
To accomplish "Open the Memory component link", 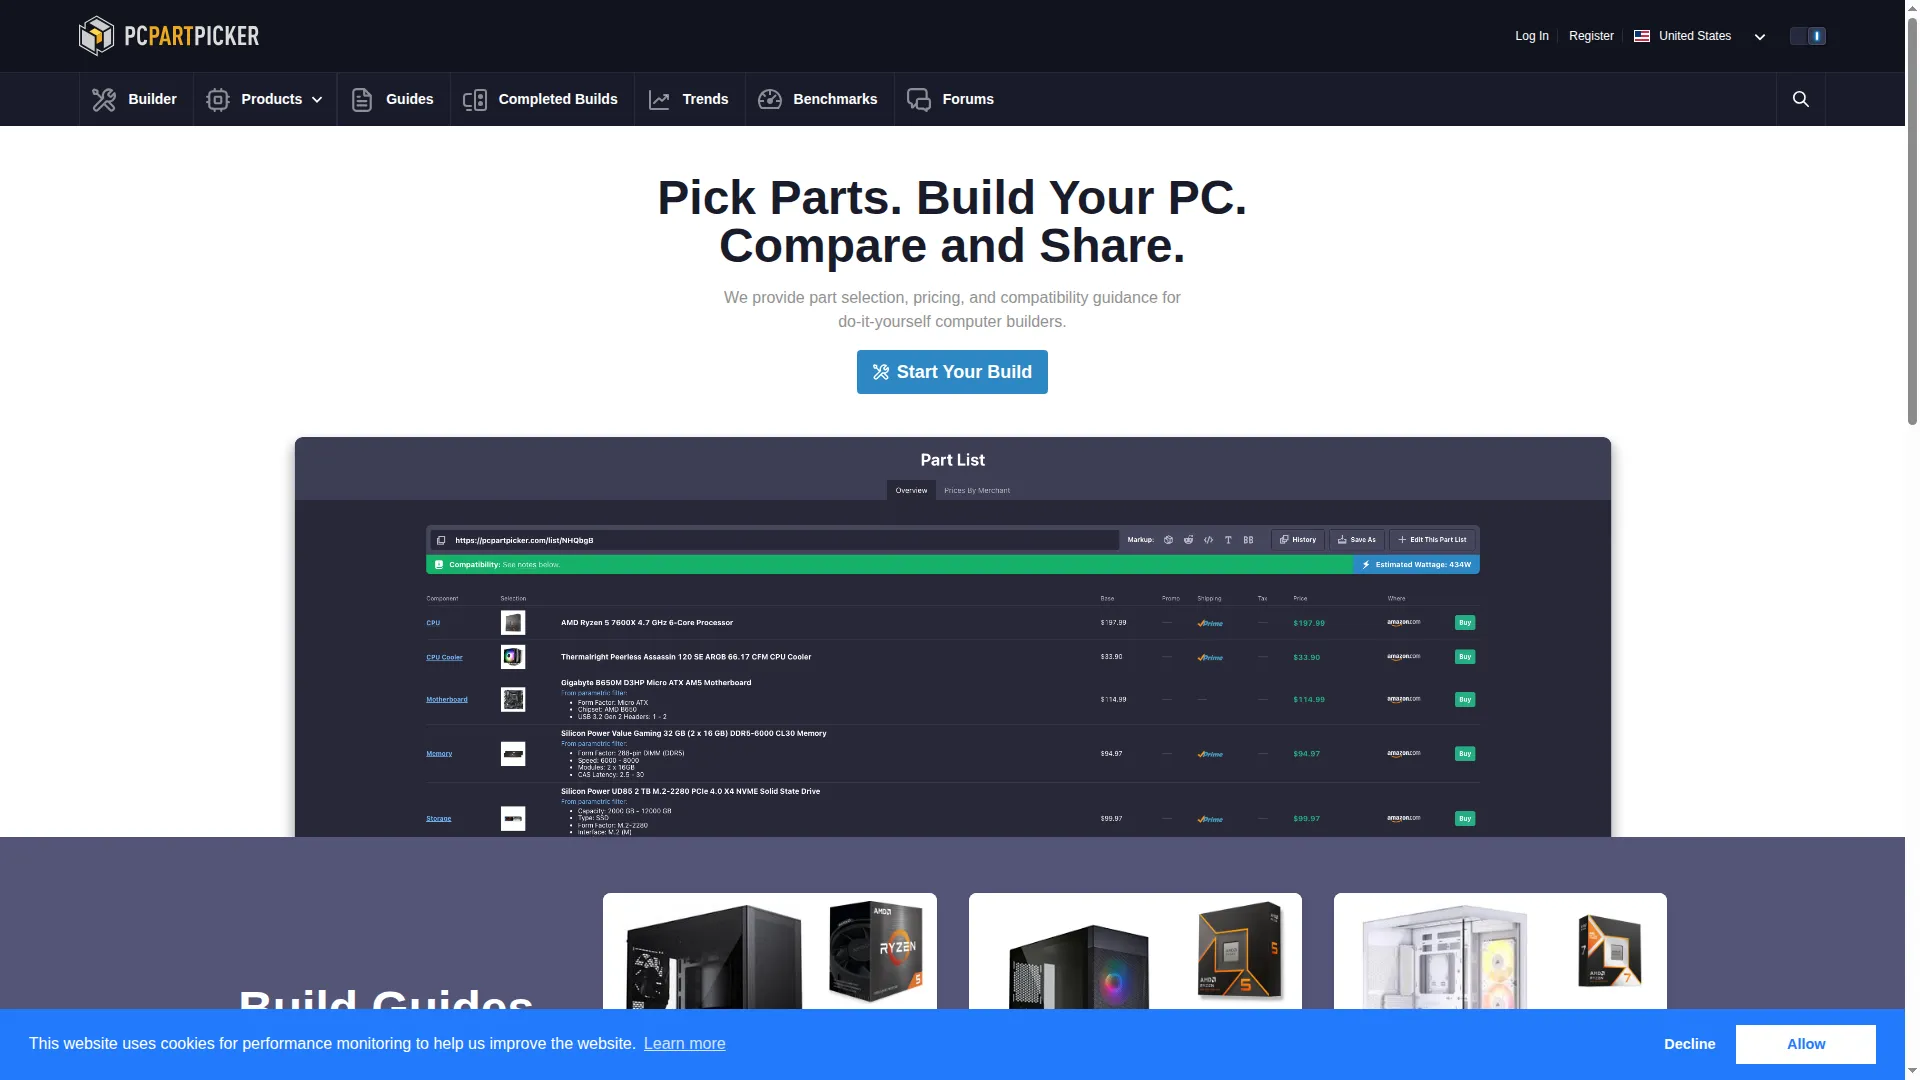I will coord(439,754).
